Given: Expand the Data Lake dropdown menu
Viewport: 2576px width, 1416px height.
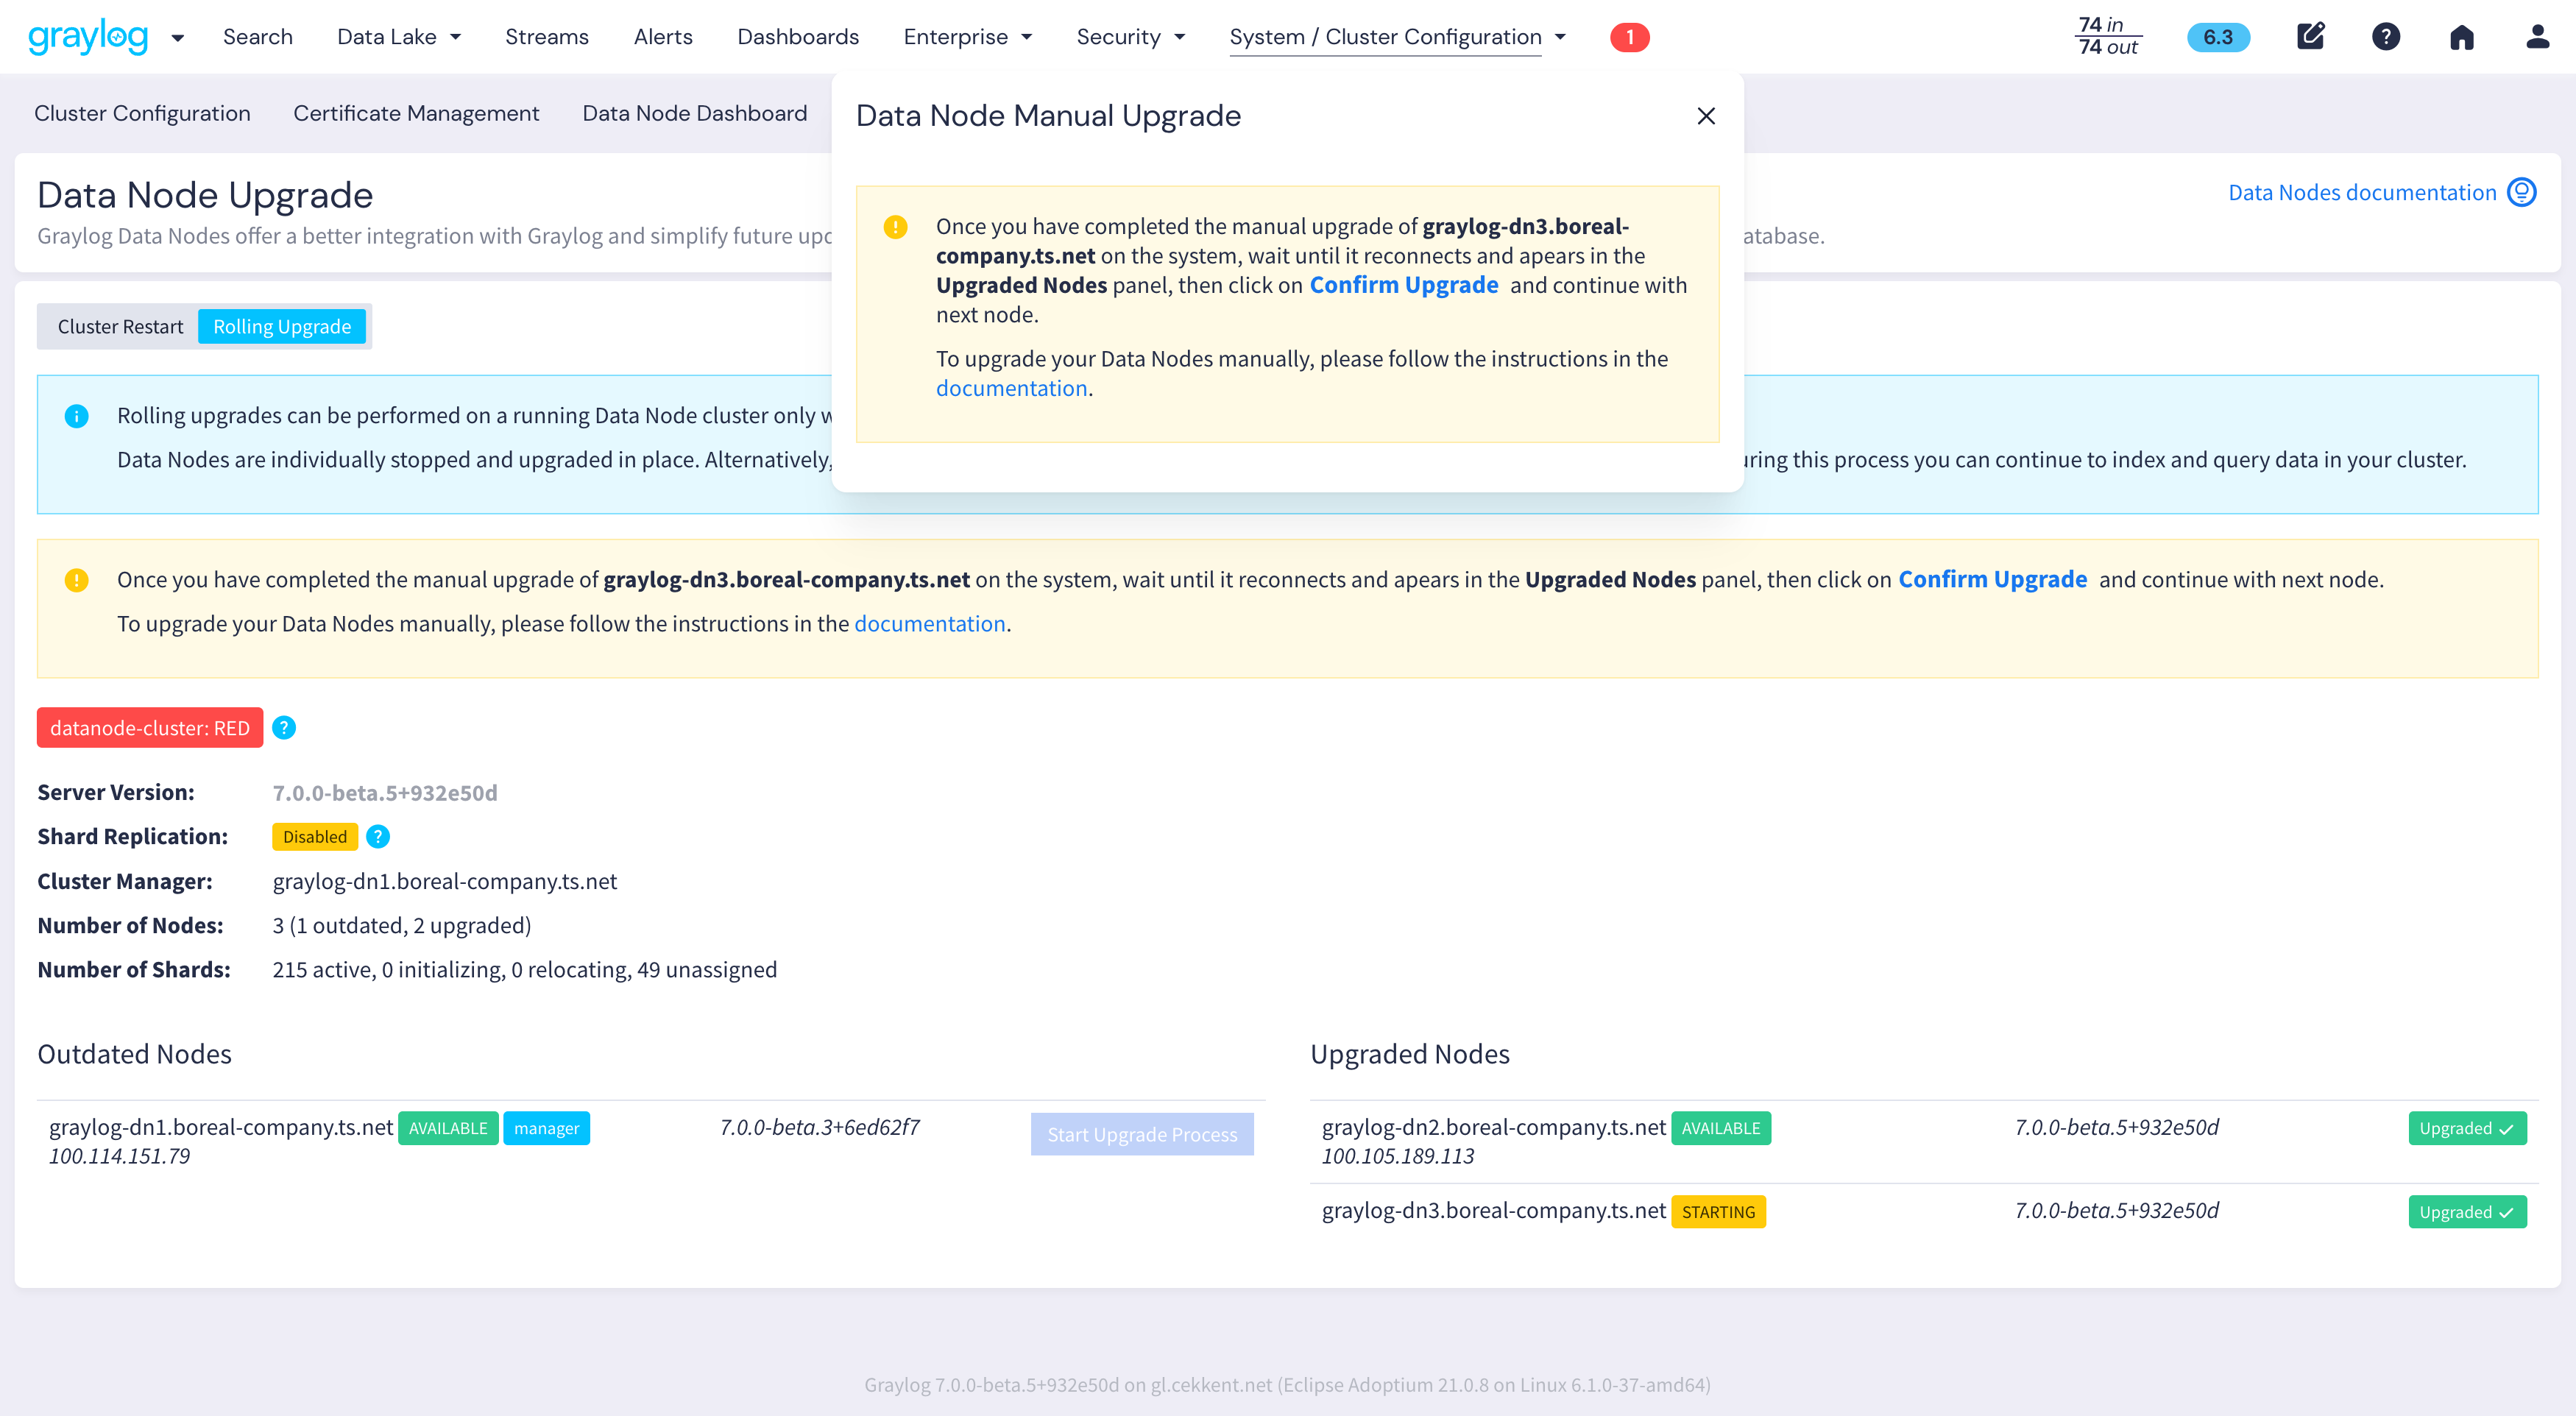Looking at the screenshot, I should click(399, 37).
